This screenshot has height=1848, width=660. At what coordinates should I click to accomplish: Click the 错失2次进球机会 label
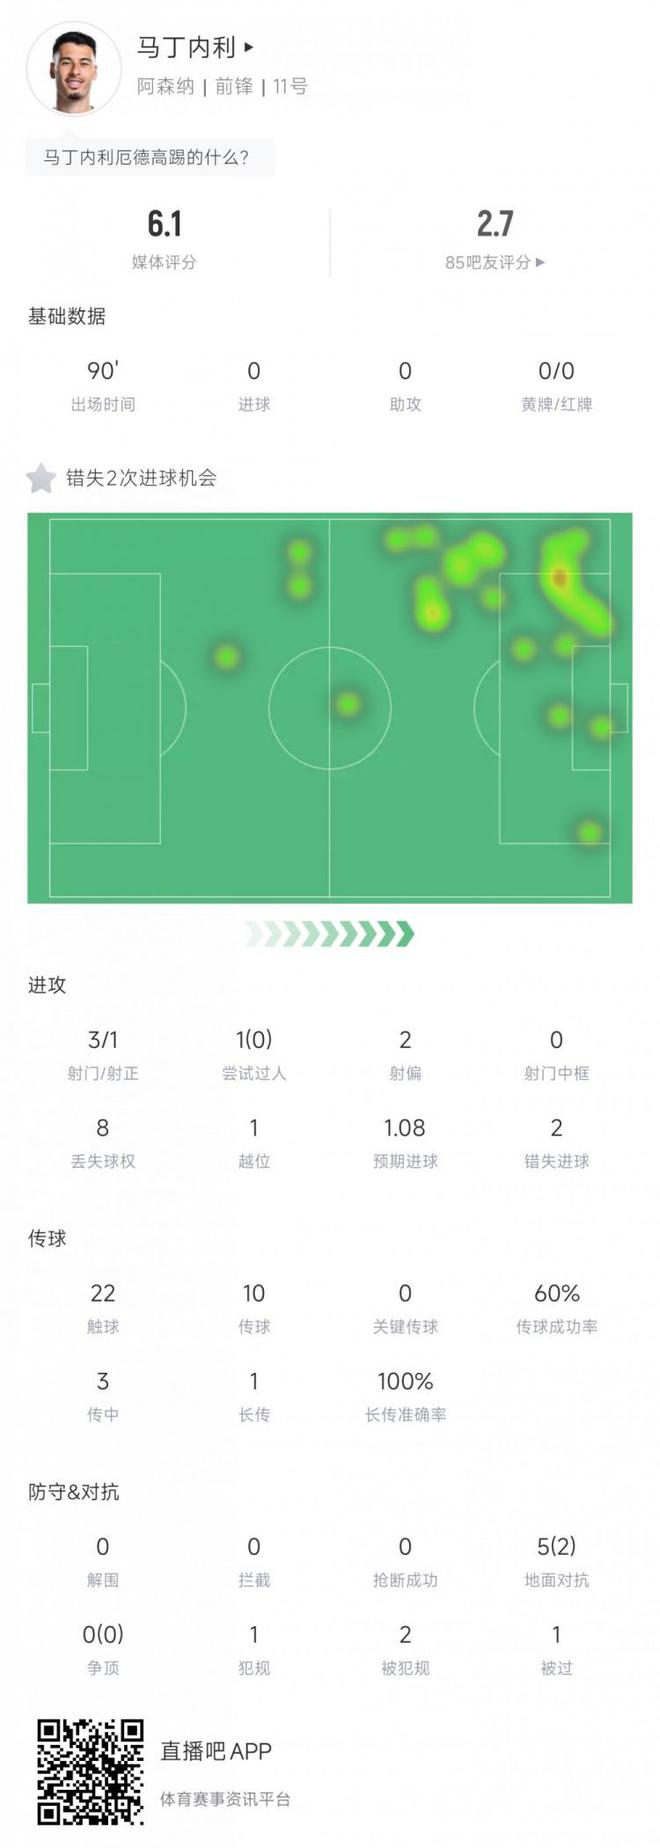[141, 478]
